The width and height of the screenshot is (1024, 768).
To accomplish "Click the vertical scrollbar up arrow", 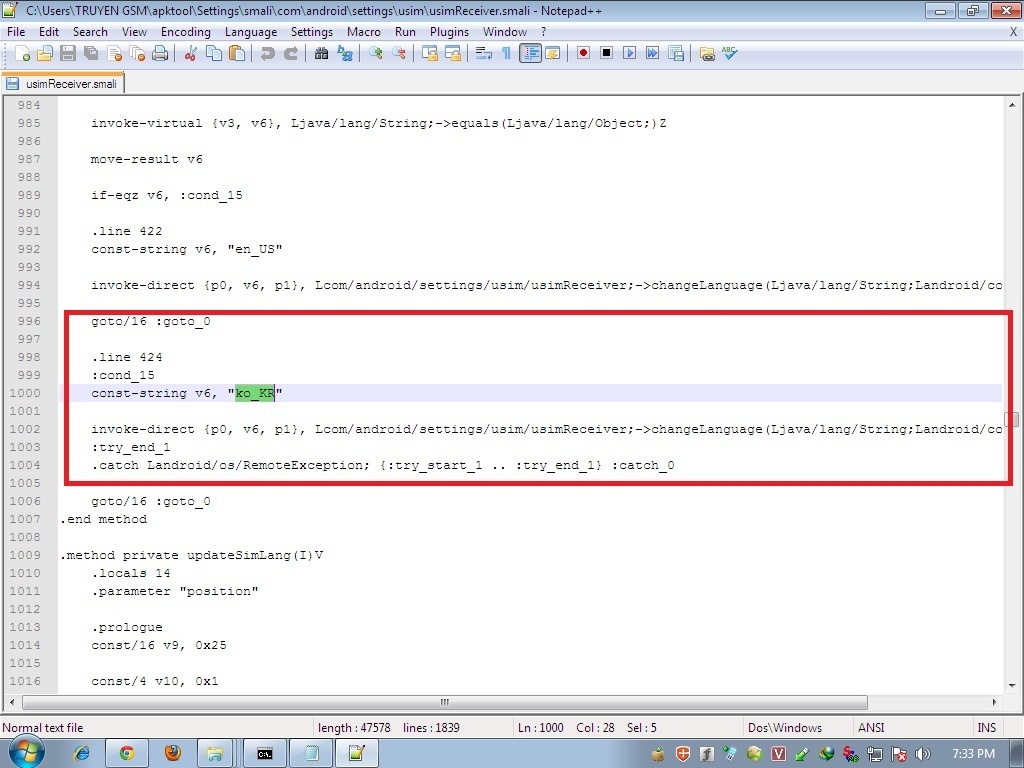I will tap(1012, 104).
